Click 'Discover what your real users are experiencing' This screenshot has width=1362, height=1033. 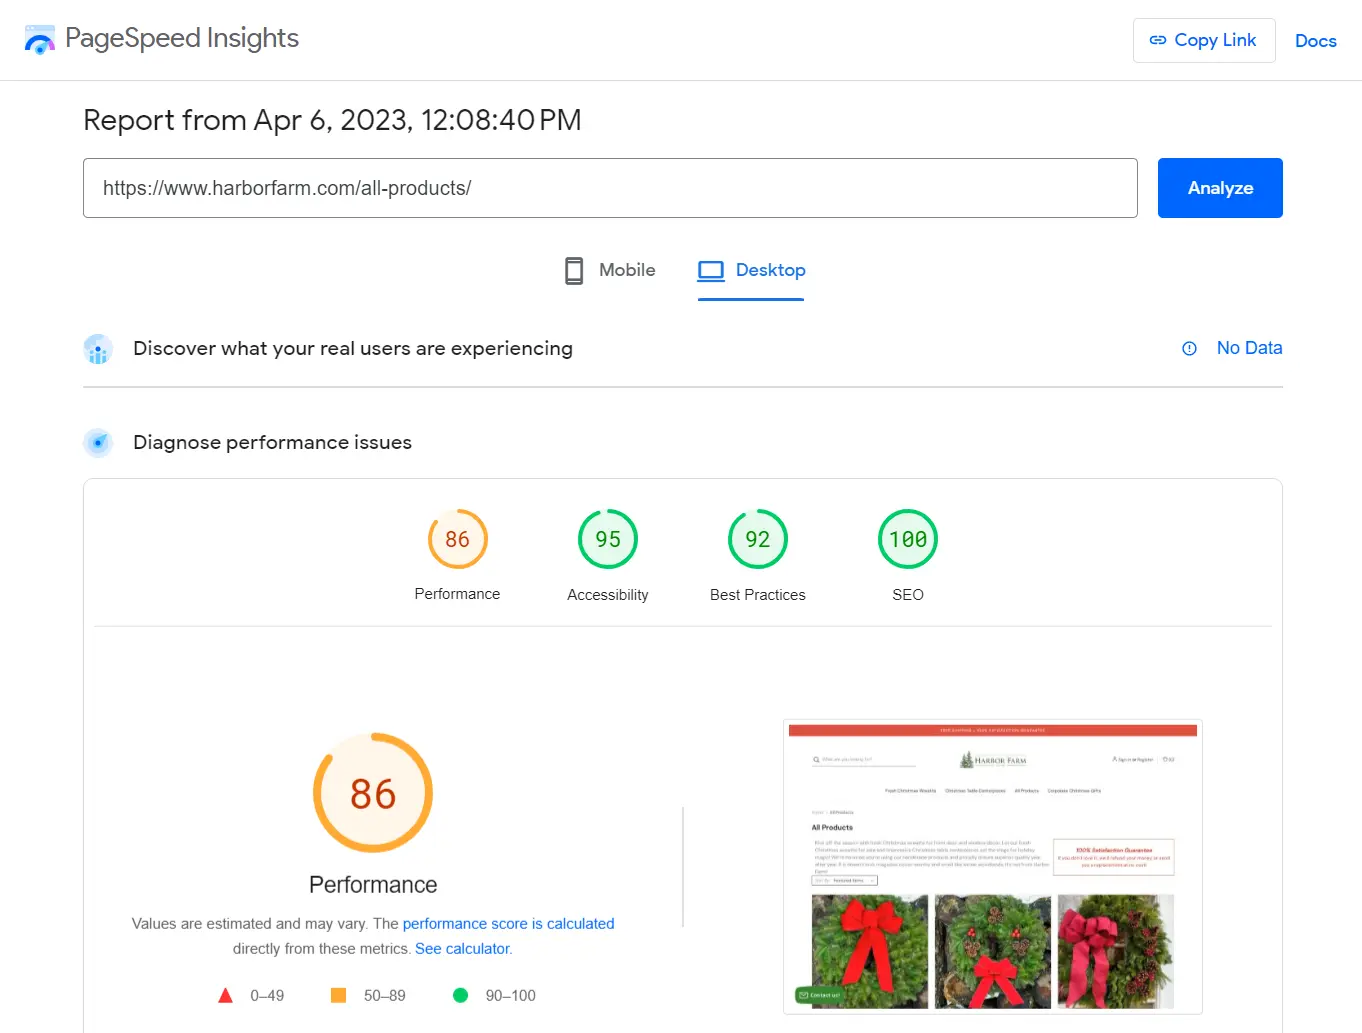point(353,348)
